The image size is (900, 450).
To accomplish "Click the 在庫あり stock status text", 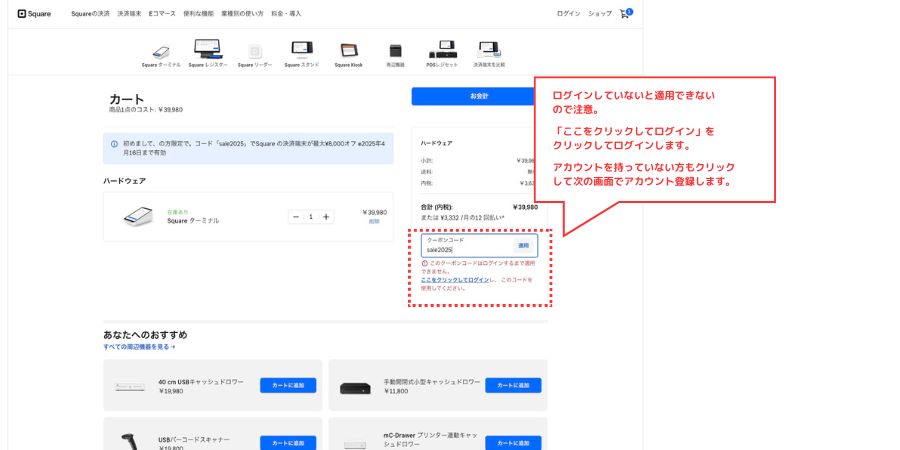I will pos(177,212).
